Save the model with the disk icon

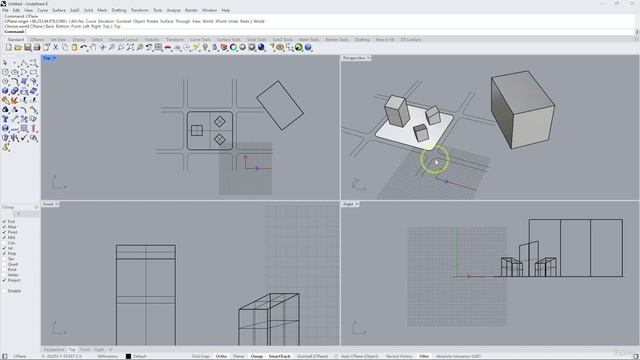pyautogui.click(x=27, y=47)
